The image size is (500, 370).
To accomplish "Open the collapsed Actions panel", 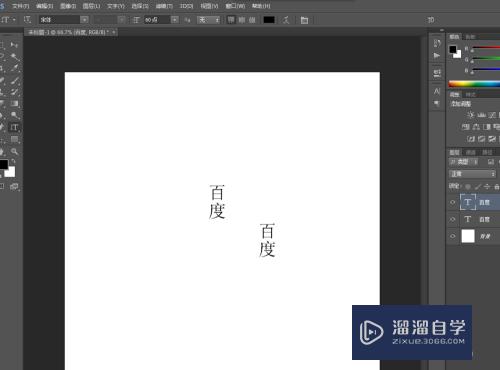I will [x=437, y=55].
